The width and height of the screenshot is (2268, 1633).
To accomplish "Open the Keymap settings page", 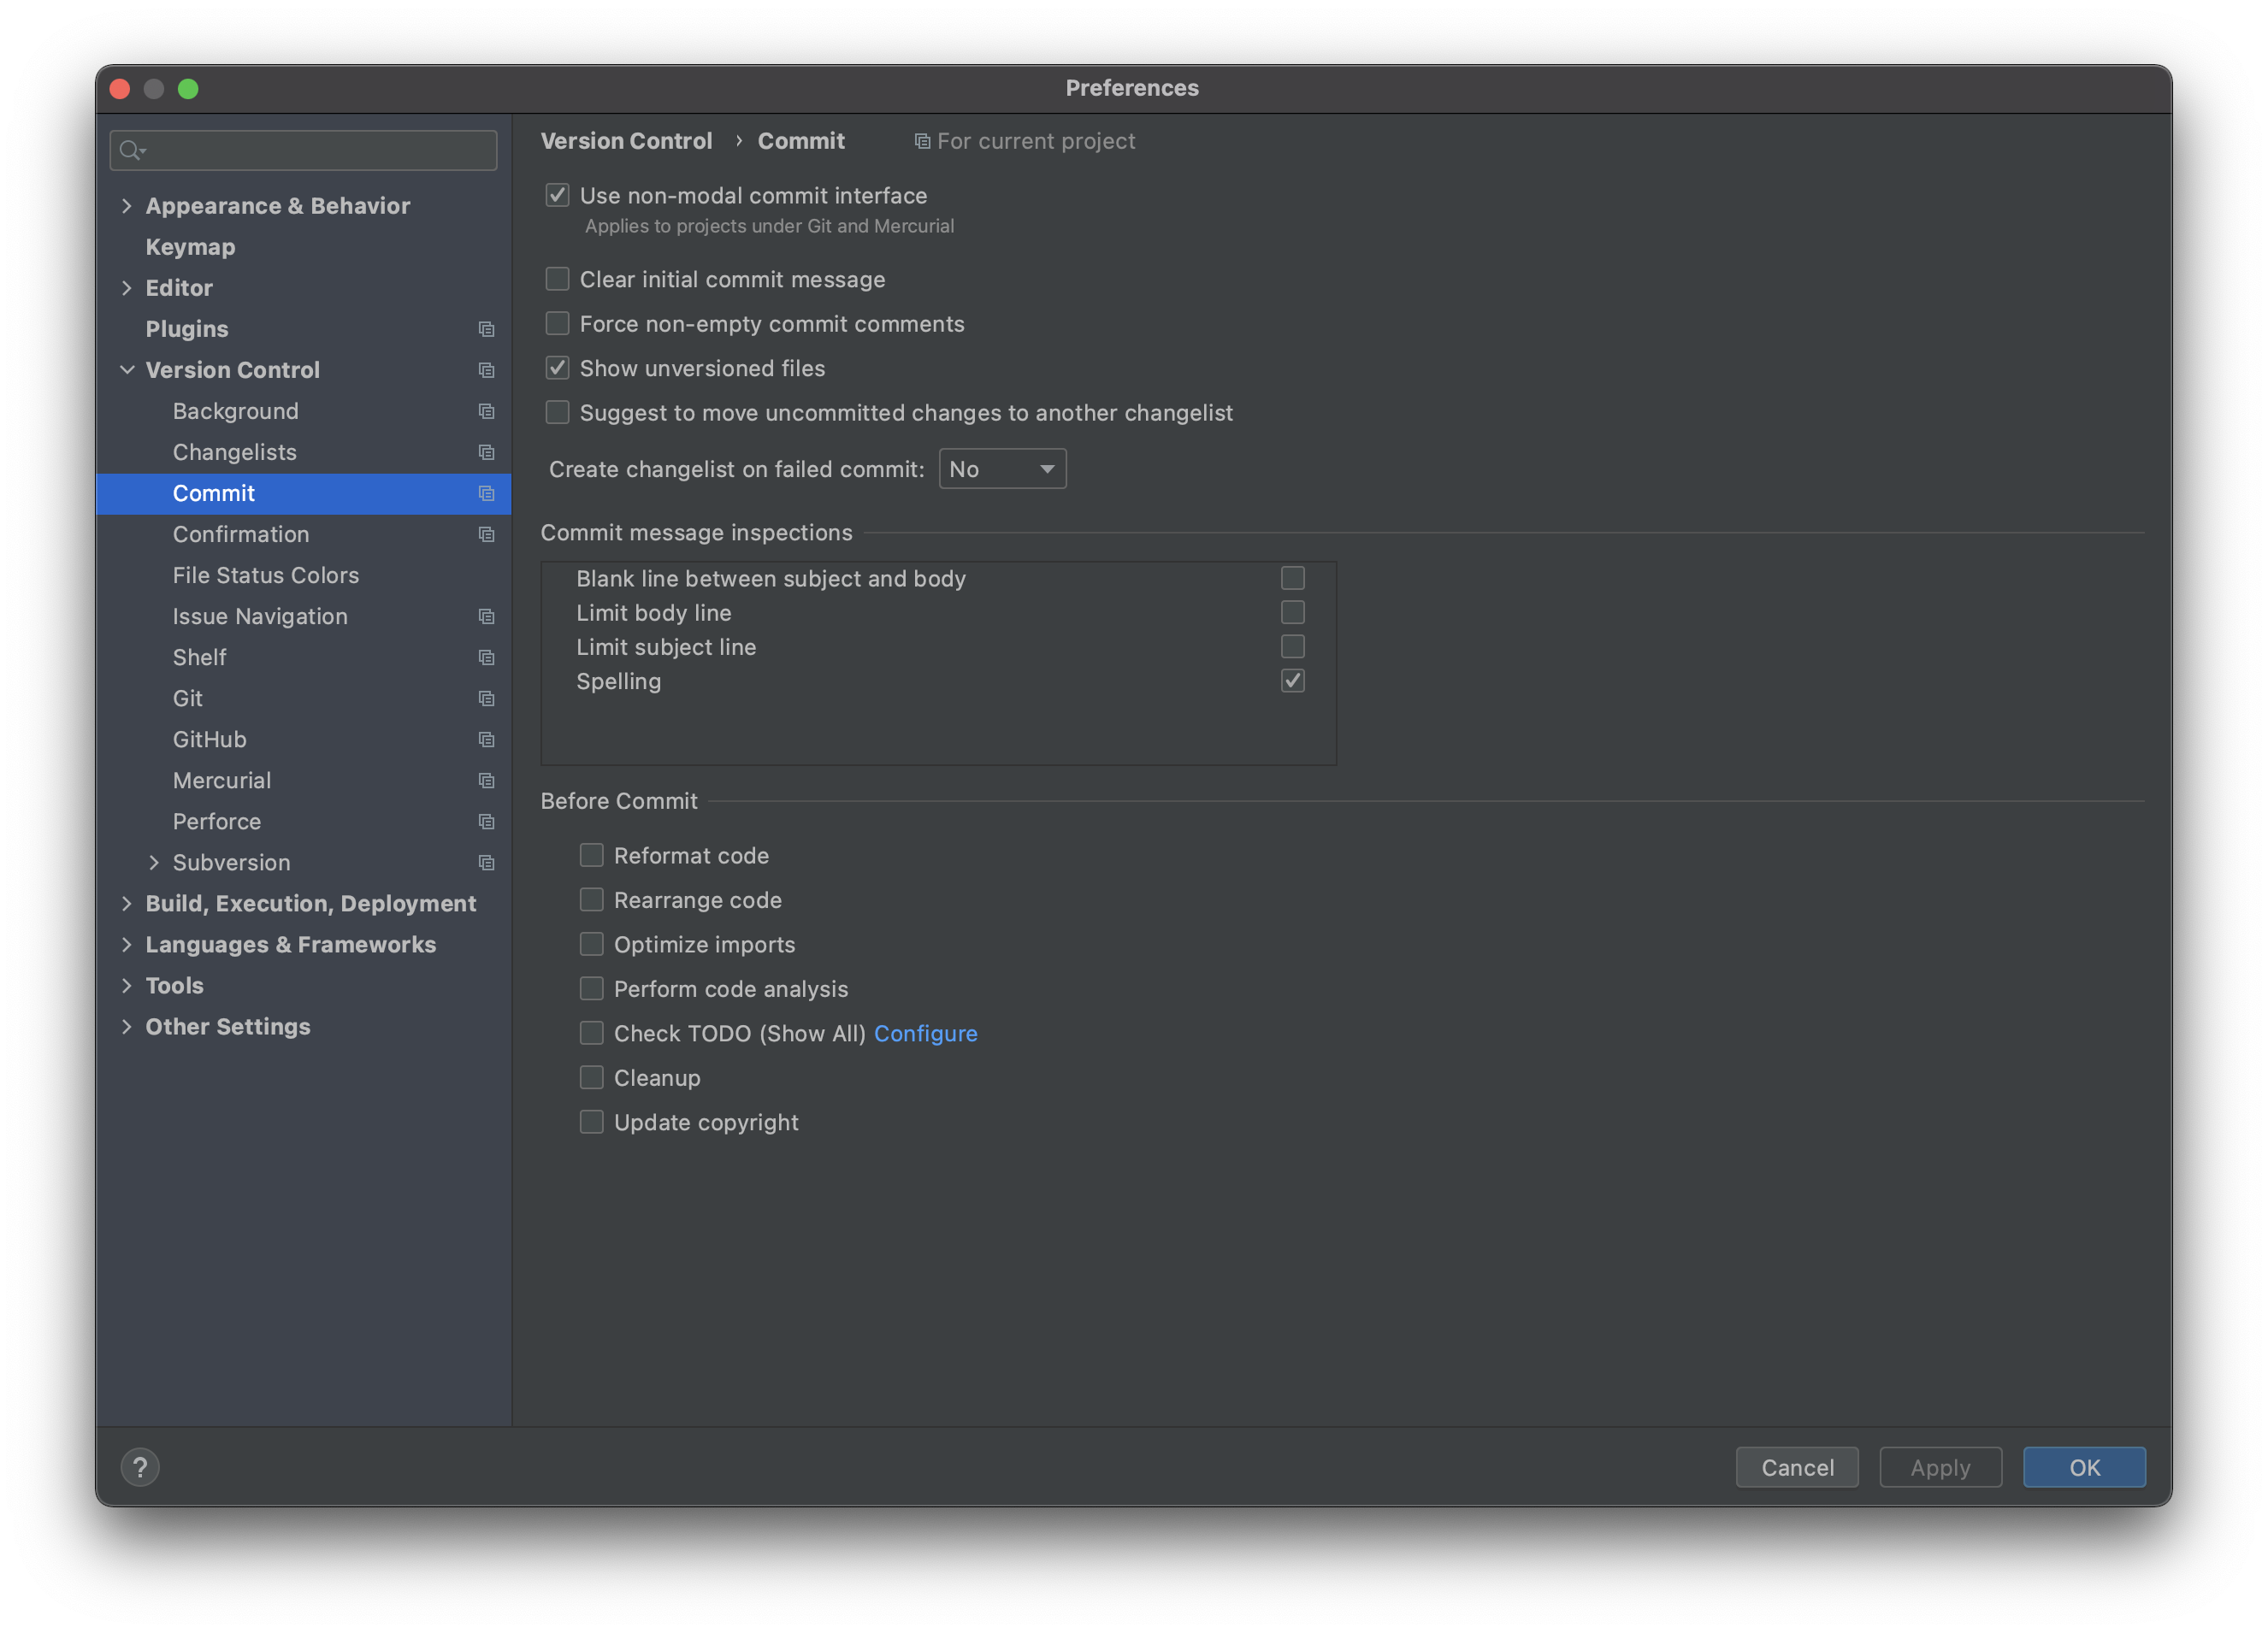I will click(190, 247).
